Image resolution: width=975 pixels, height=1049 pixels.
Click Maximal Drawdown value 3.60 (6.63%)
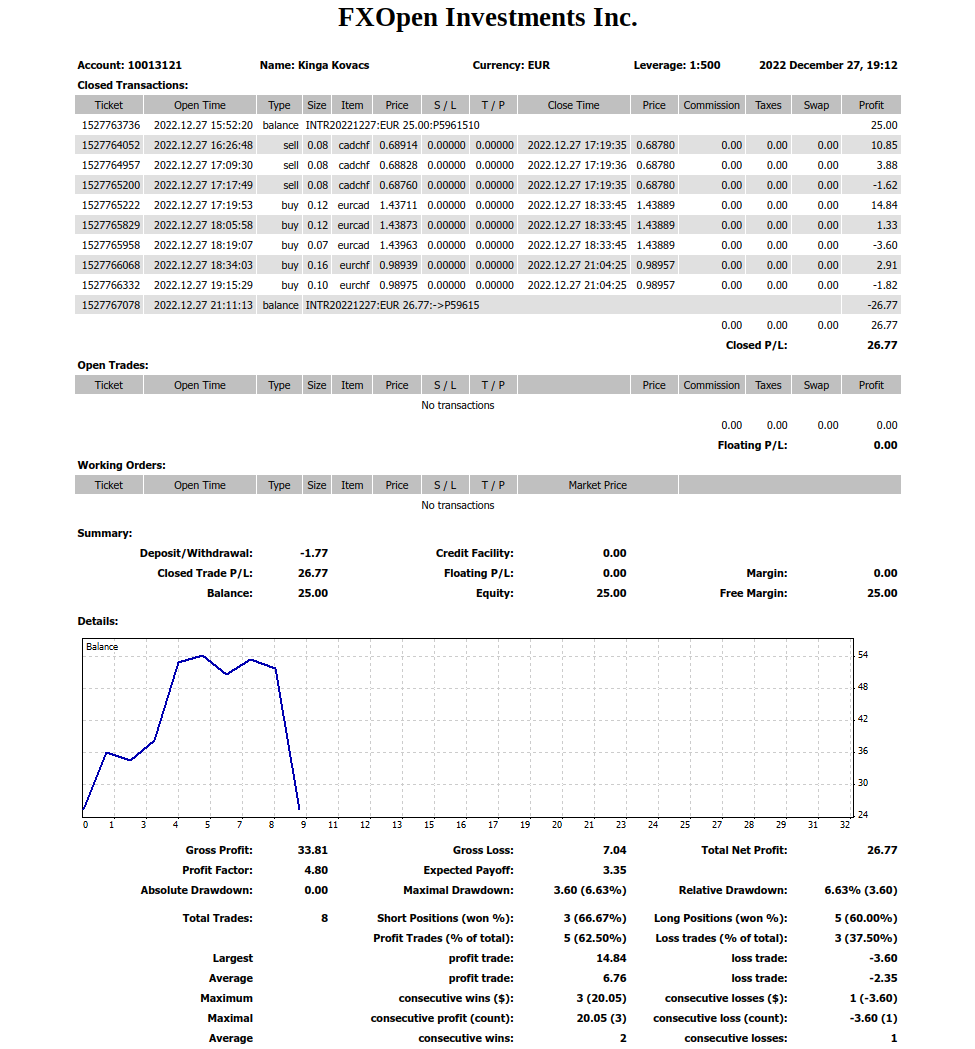coord(590,890)
